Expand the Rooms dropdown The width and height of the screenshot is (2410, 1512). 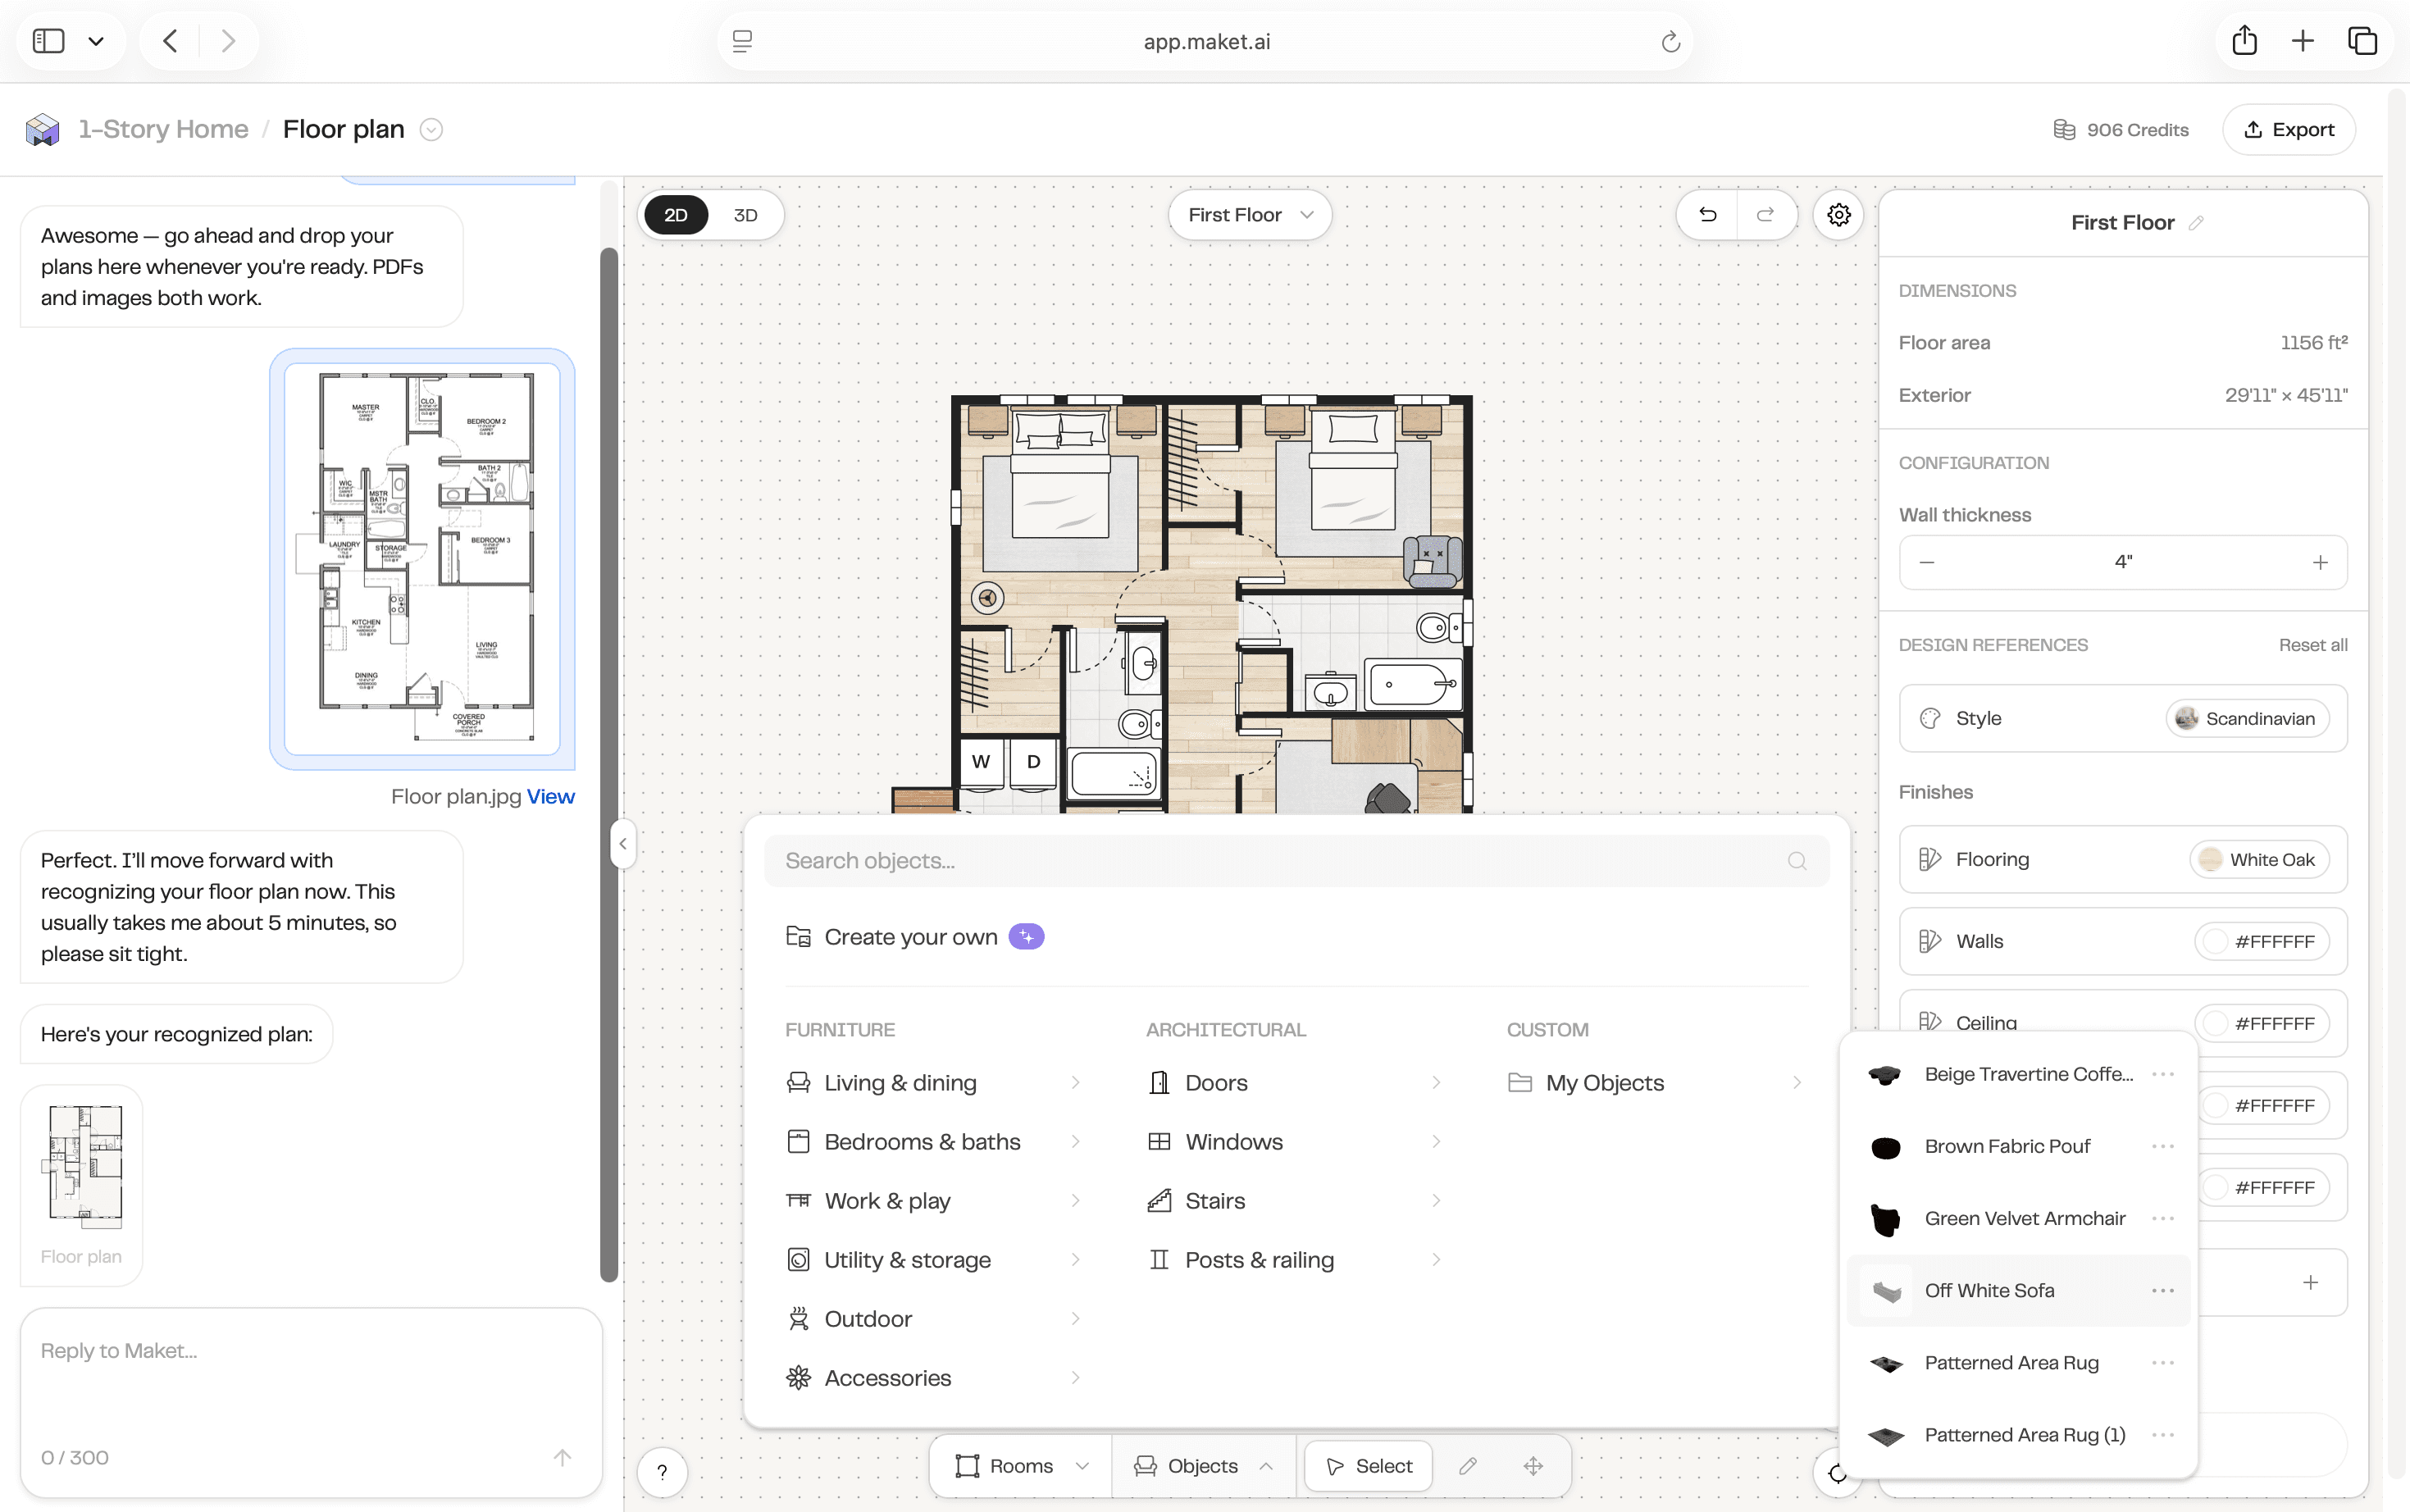click(x=1020, y=1466)
